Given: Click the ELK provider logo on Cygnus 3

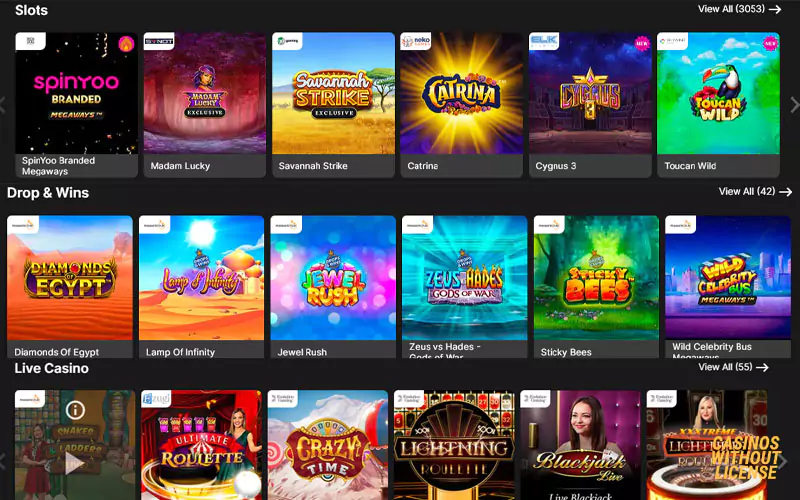Looking at the screenshot, I should pos(543,41).
